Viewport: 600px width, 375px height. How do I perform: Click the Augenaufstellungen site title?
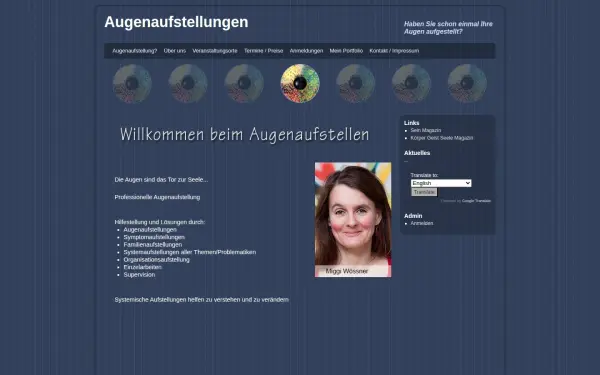click(x=176, y=22)
